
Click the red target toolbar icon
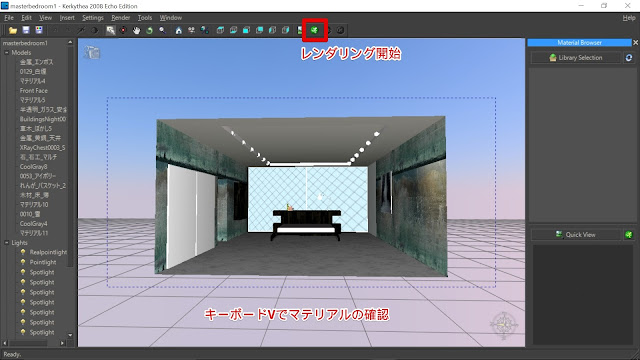pyautogui.click(x=123, y=30)
